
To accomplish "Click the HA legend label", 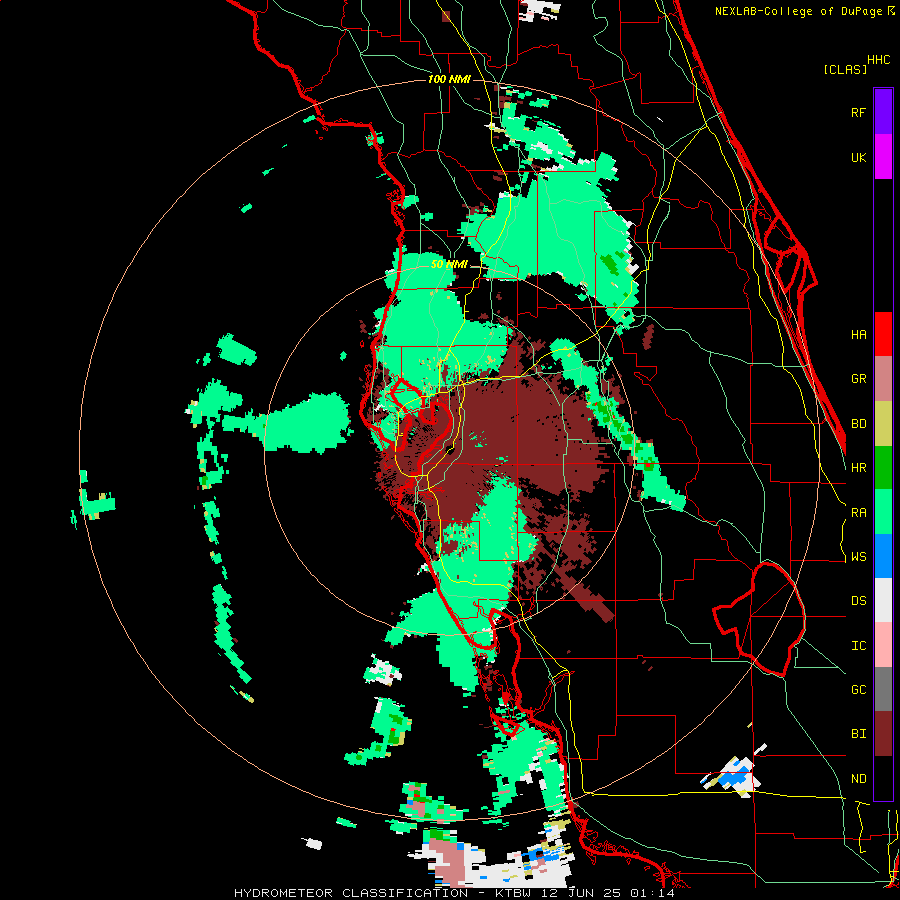I will [859, 335].
